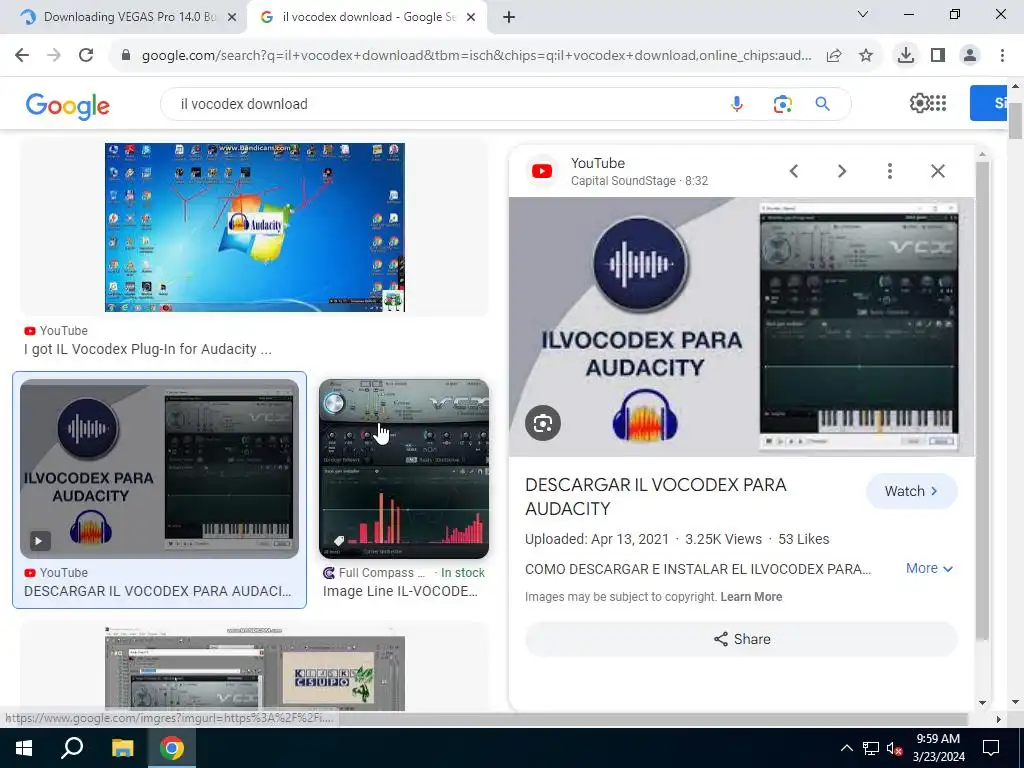Viewport: 1024px width, 768px height.
Task: Click 'Uploaded: Apr 13, 2021' text
Action: click(597, 539)
